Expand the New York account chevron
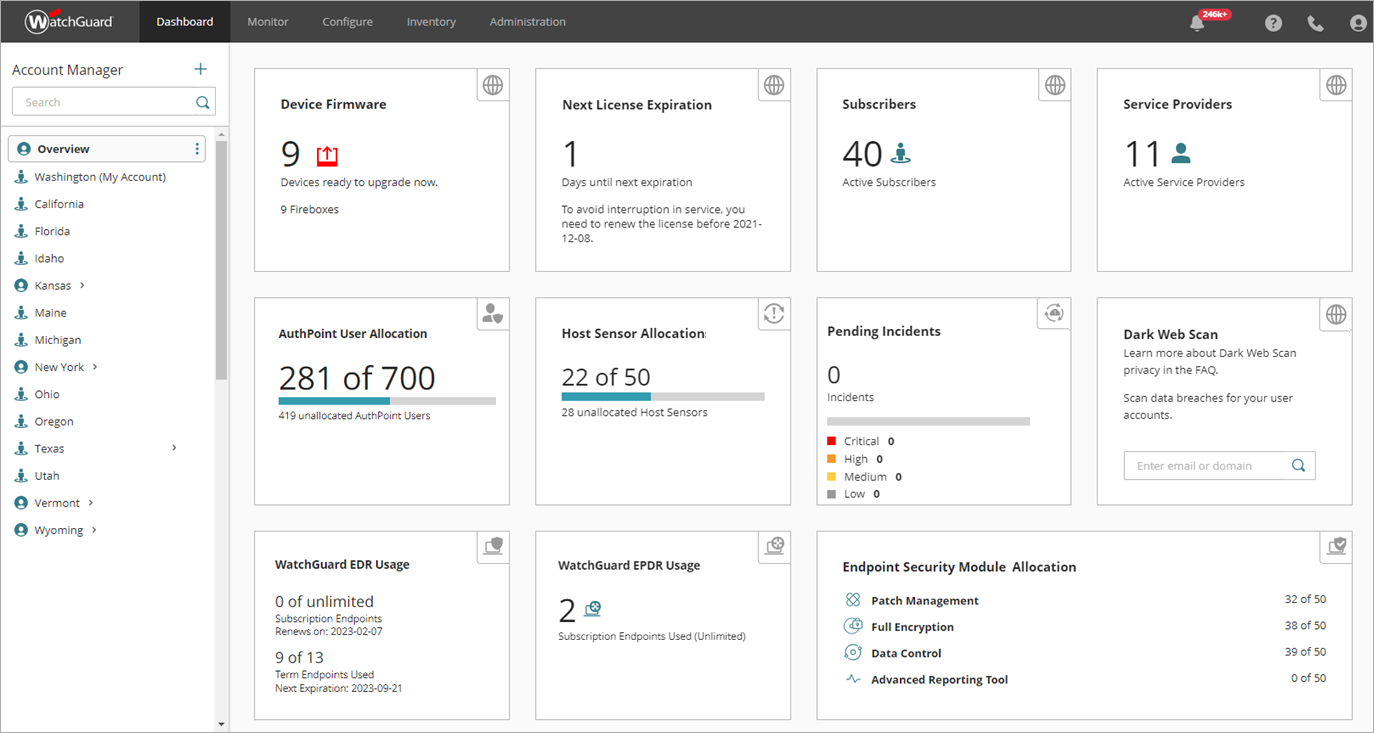This screenshot has height=733, width=1374. coord(95,367)
